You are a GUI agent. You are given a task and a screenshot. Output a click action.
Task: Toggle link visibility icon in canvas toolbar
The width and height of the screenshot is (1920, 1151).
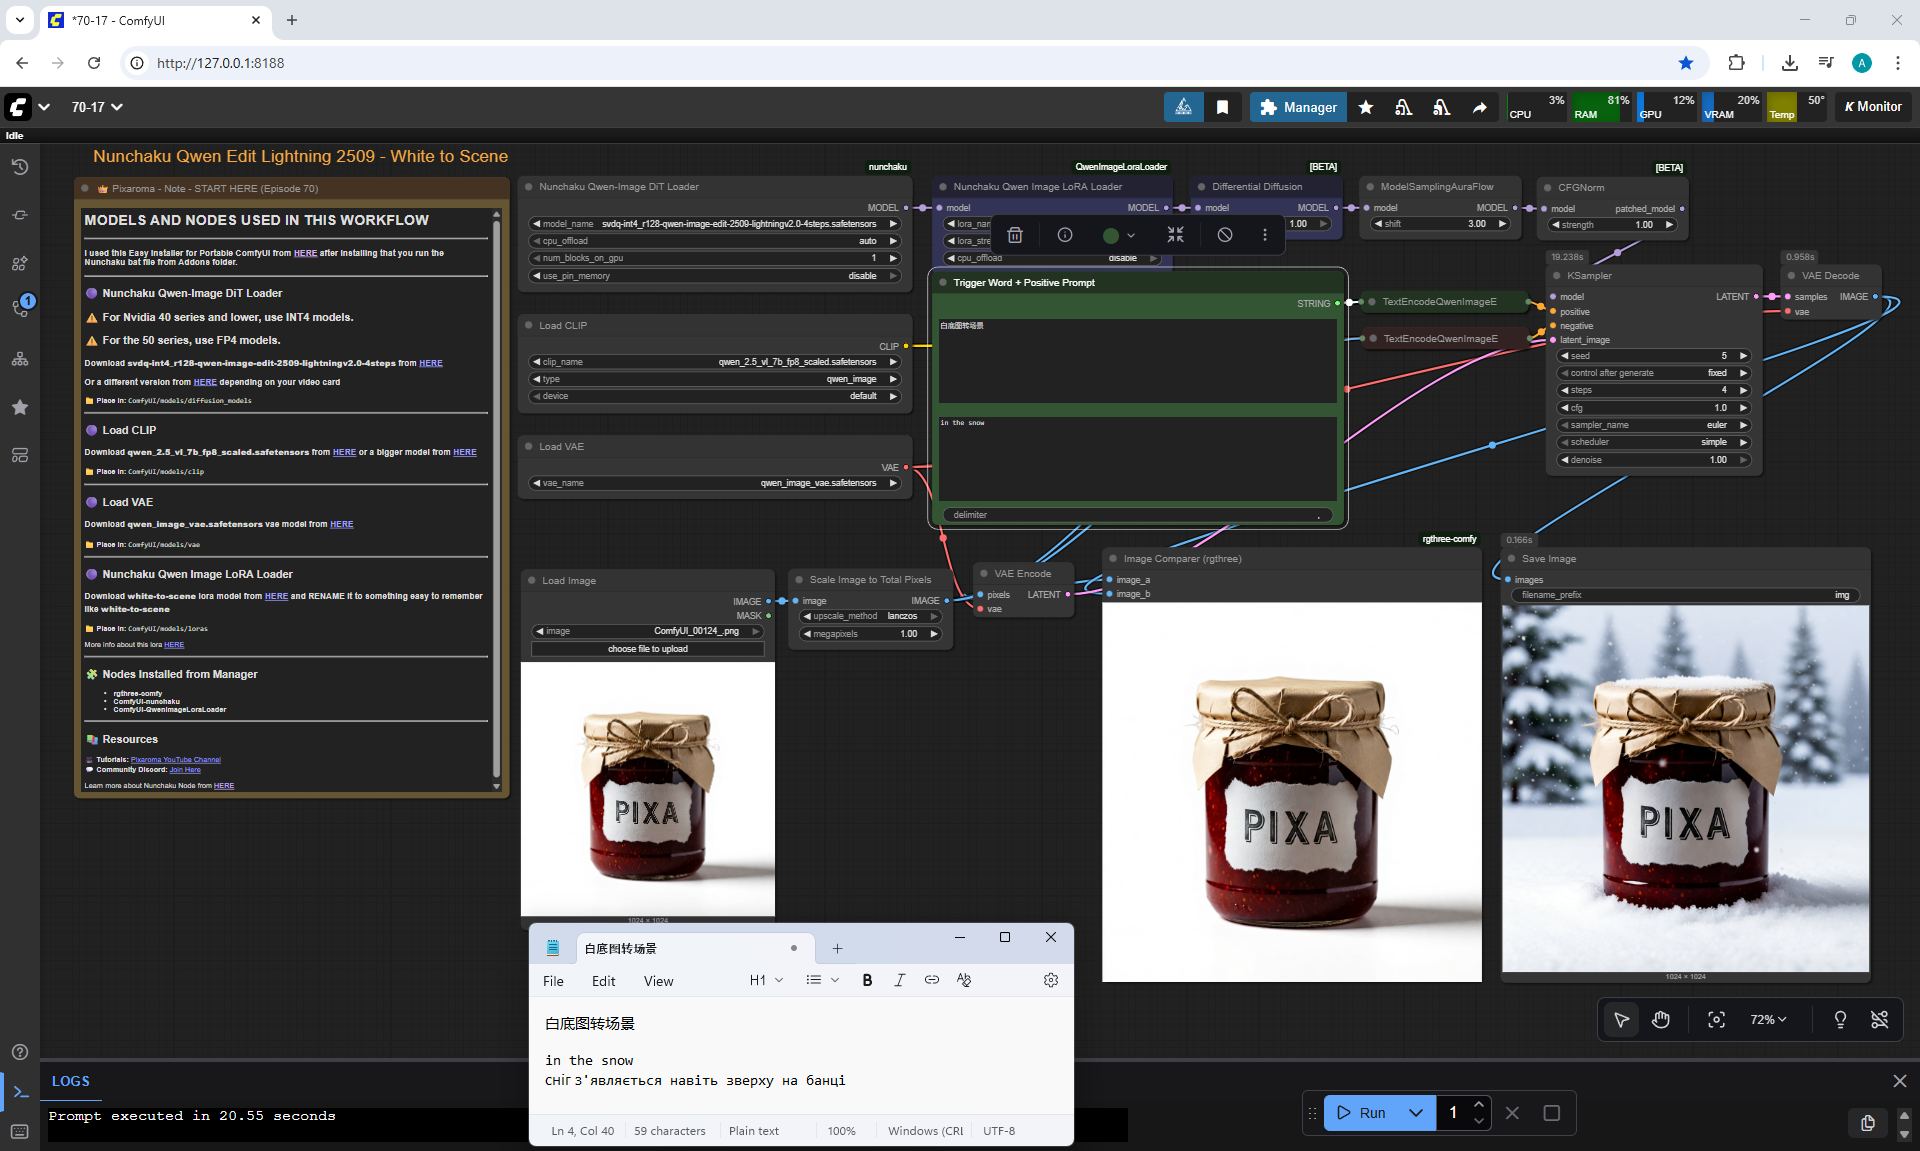(x=1879, y=1019)
